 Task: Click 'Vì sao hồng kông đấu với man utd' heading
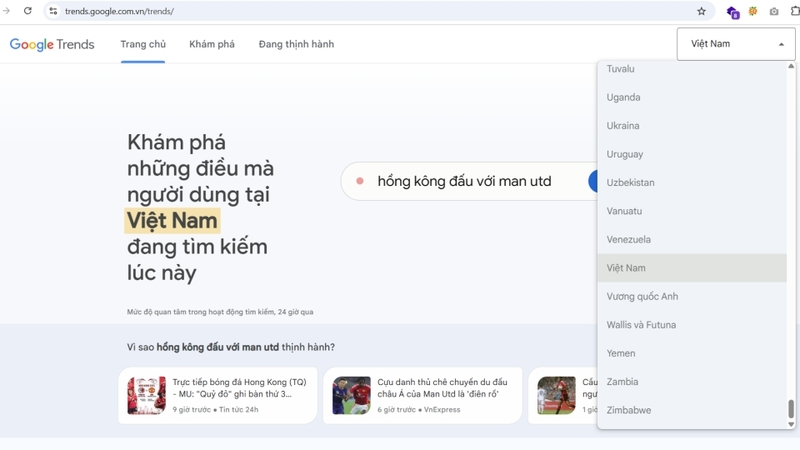(x=231, y=347)
